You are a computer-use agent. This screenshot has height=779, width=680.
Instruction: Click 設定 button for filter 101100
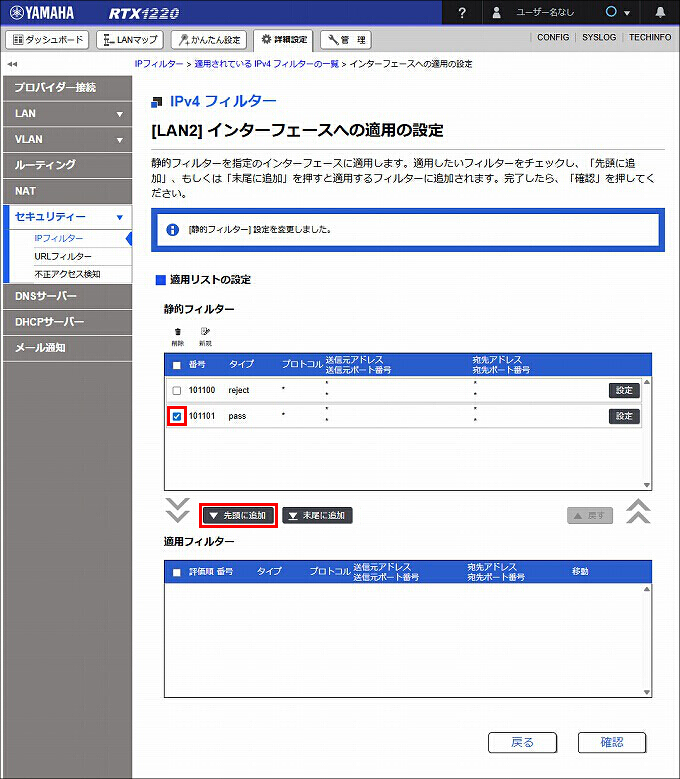coord(624,390)
